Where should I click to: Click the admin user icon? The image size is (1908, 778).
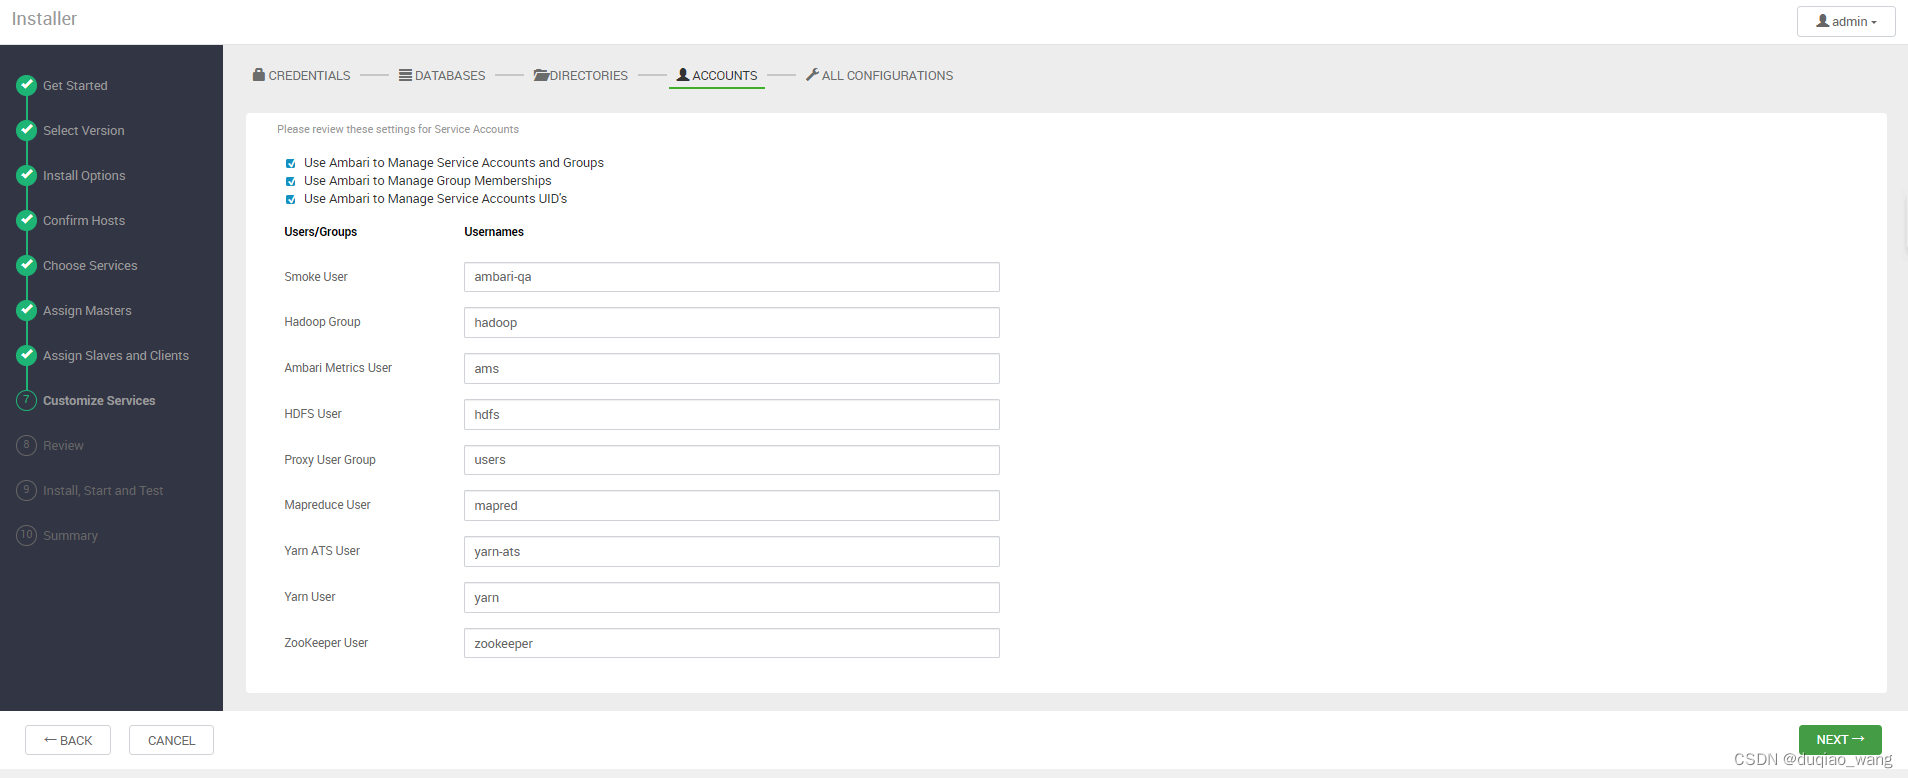point(1823,20)
